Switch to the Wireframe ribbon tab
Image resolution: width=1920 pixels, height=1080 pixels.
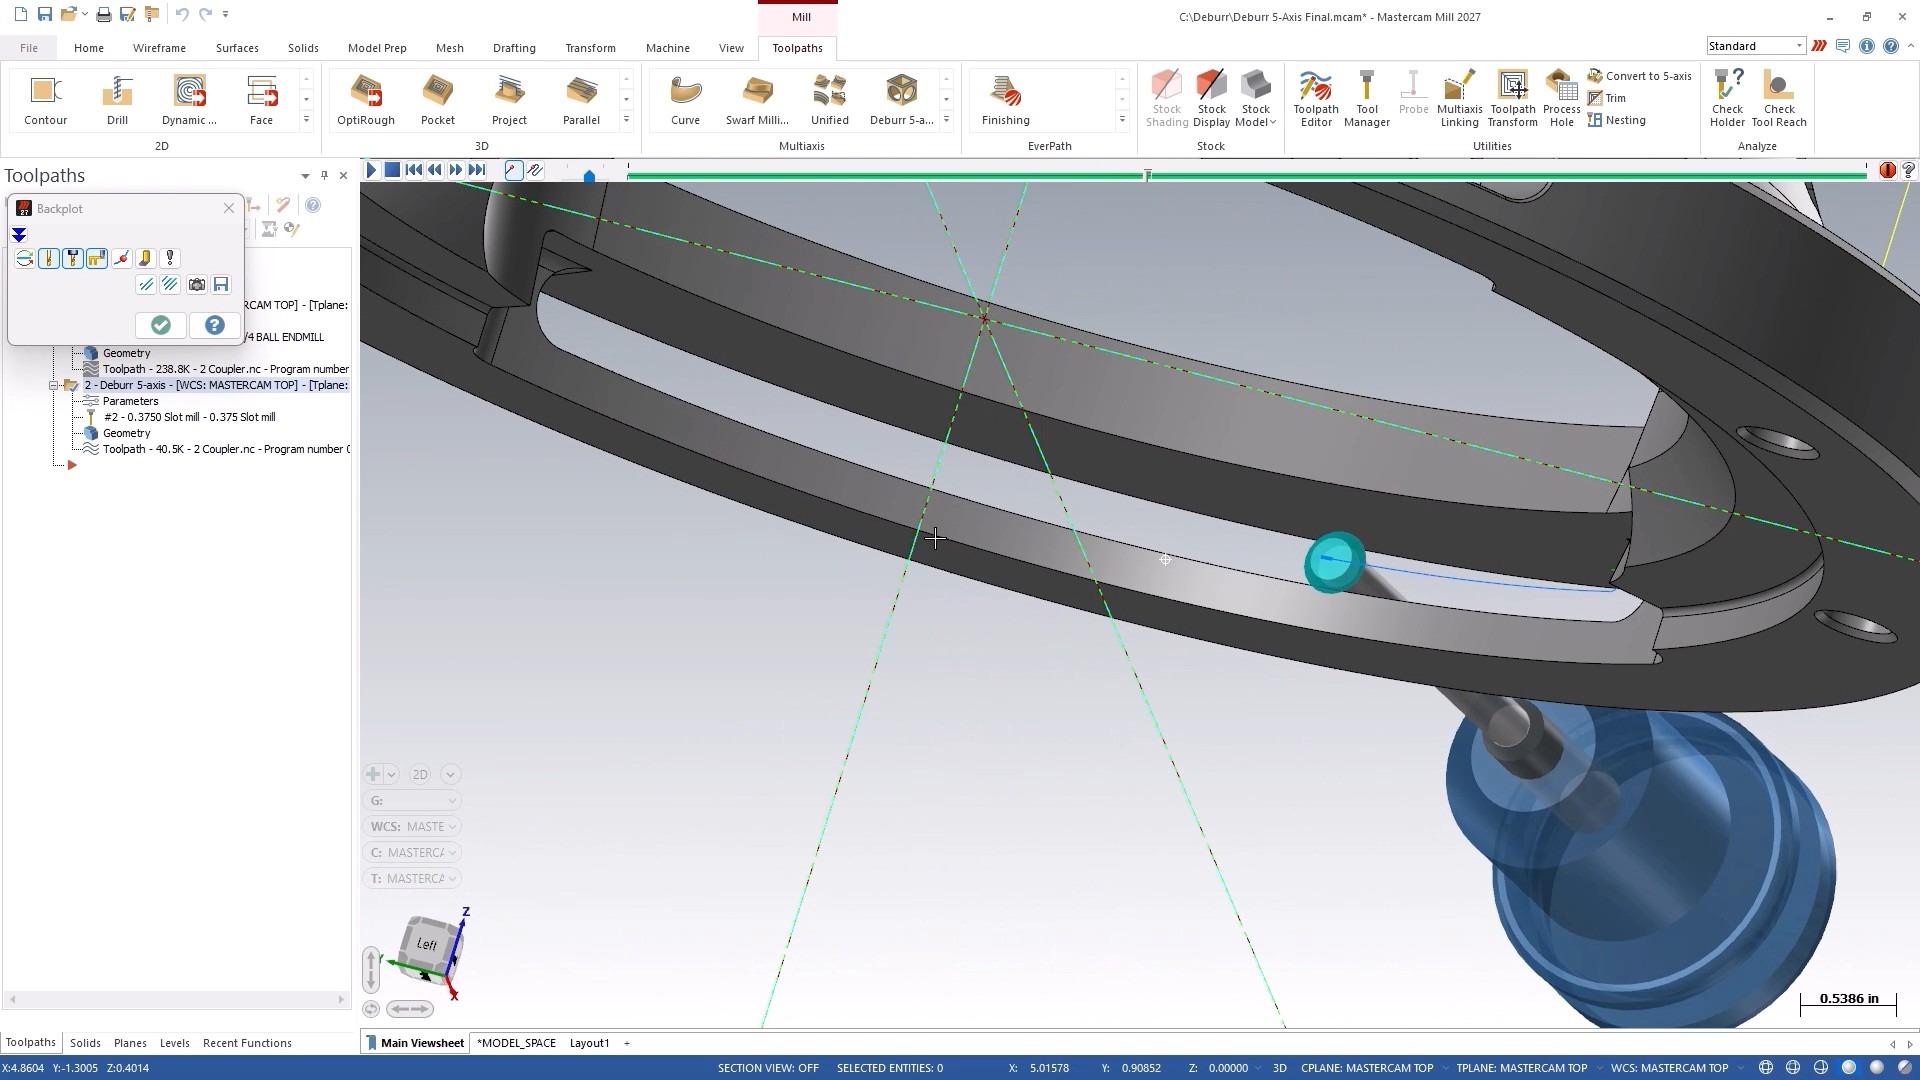click(x=159, y=48)
